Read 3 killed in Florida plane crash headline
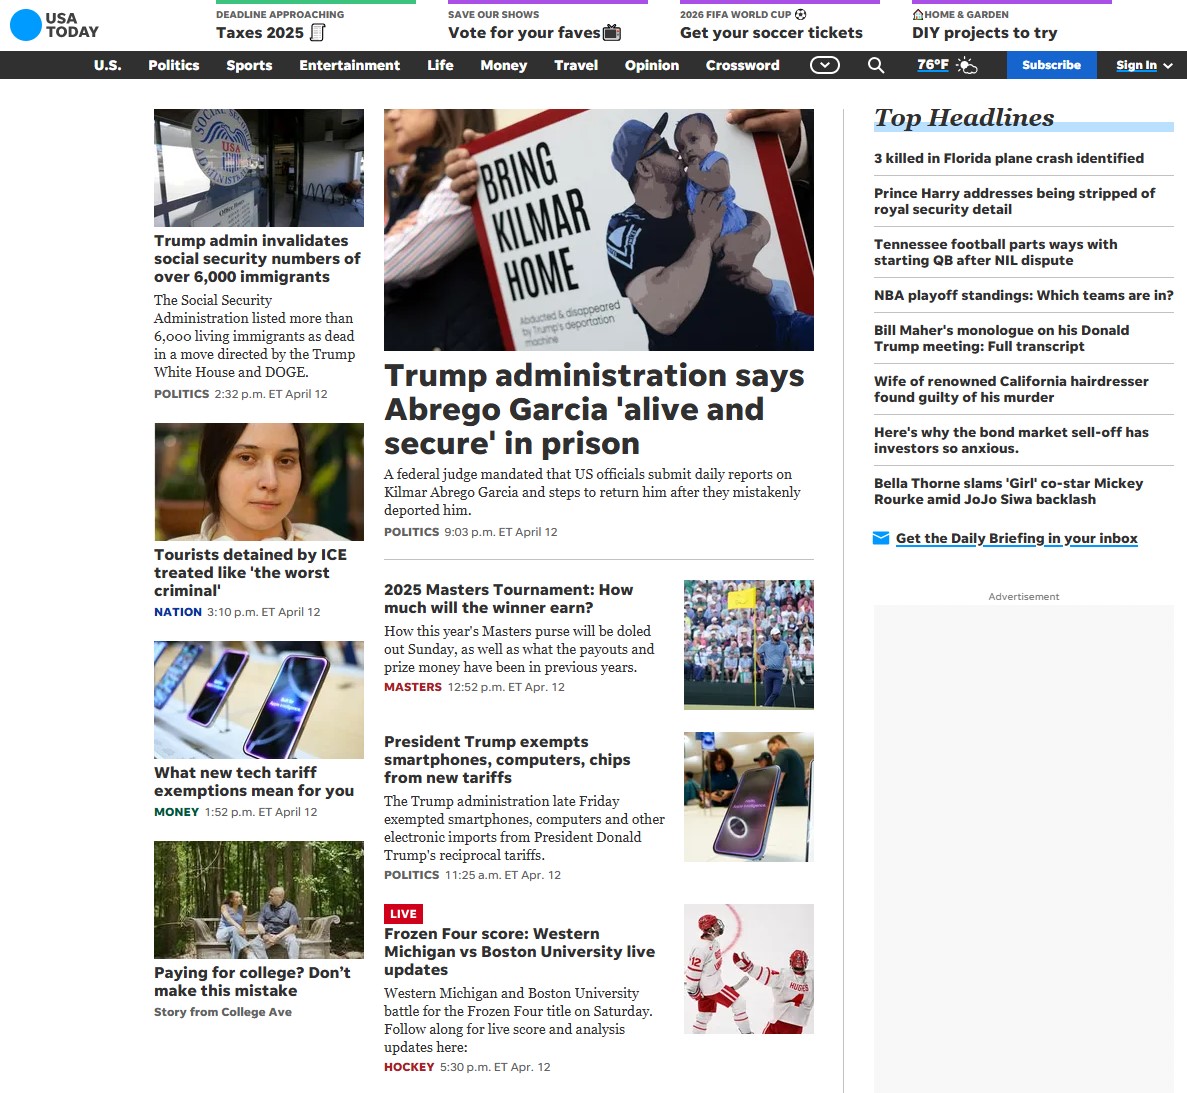The height and width of the screenshot is (1093, 1187). click(x=1009, y=158)
